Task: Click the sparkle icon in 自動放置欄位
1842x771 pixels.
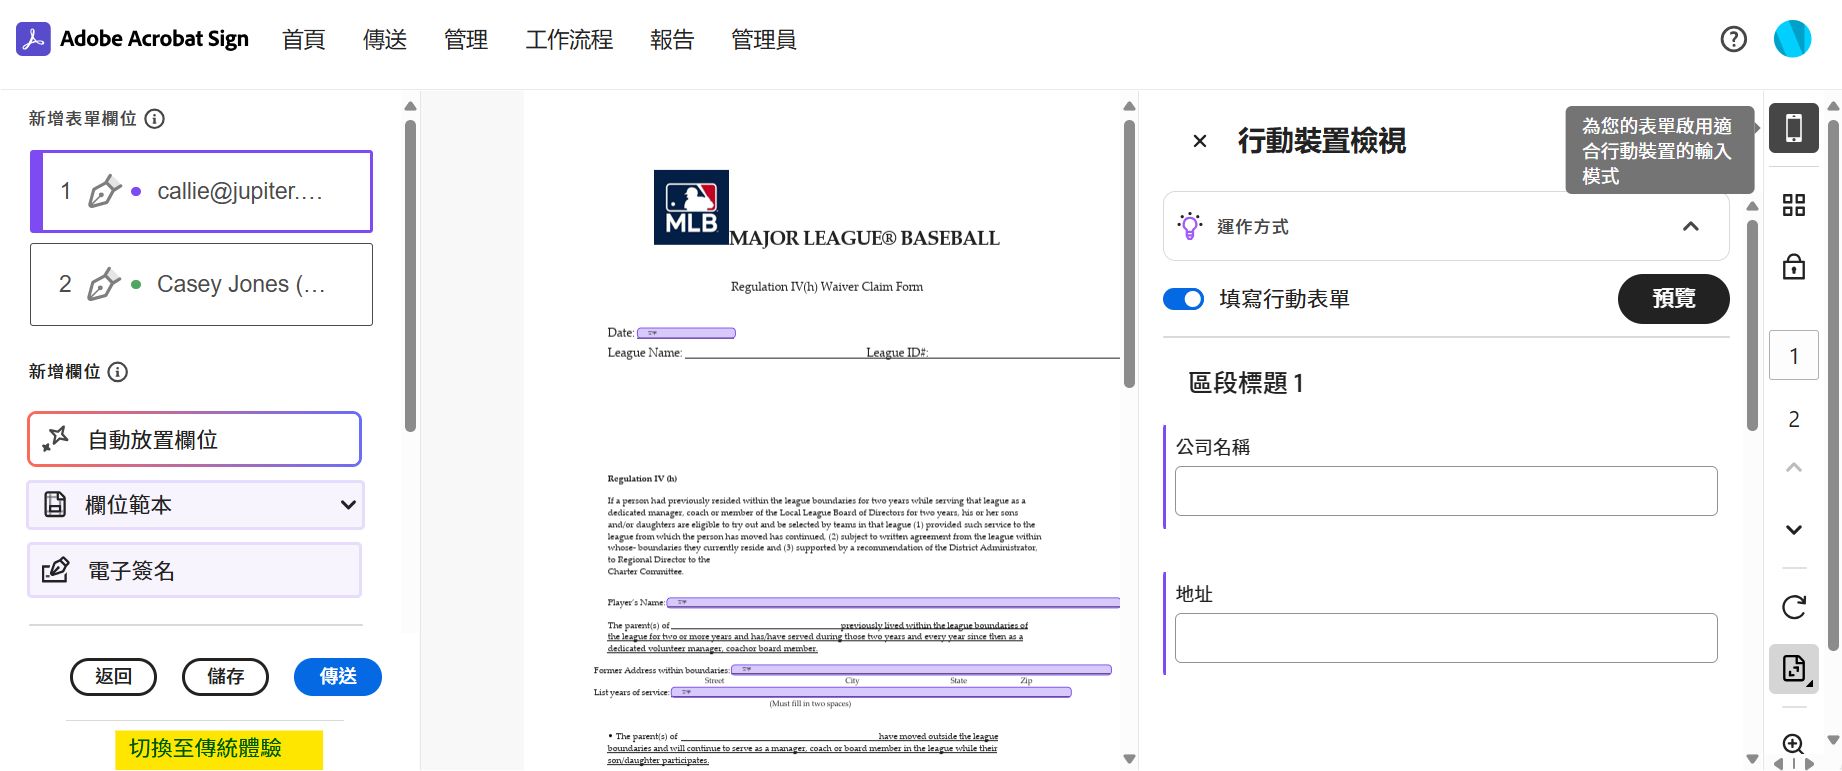Action: pos(56,439)
